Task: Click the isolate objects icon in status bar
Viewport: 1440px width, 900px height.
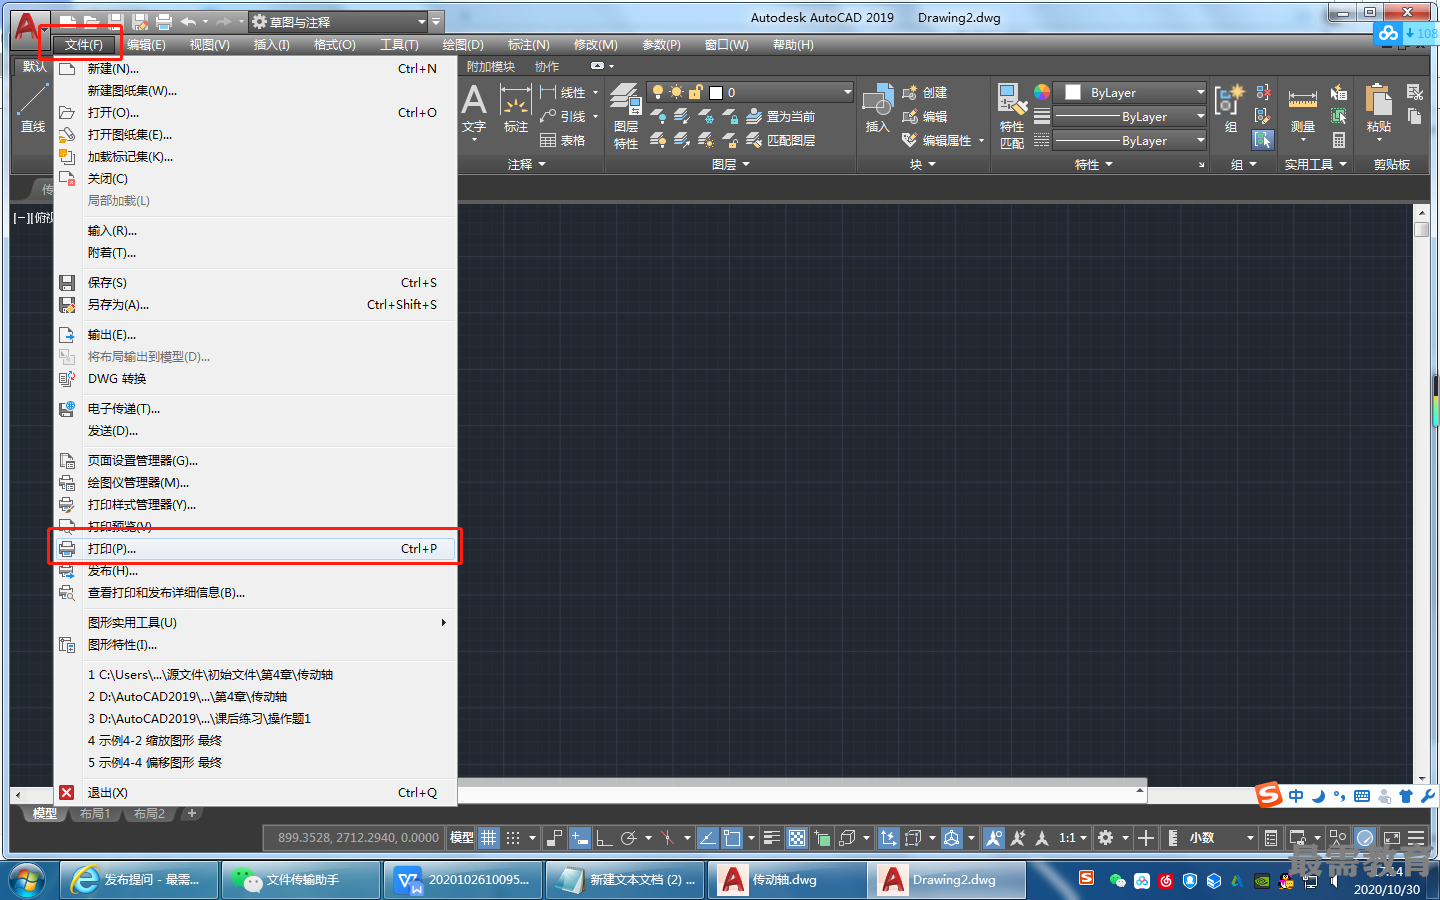Action: [1338, 838]
